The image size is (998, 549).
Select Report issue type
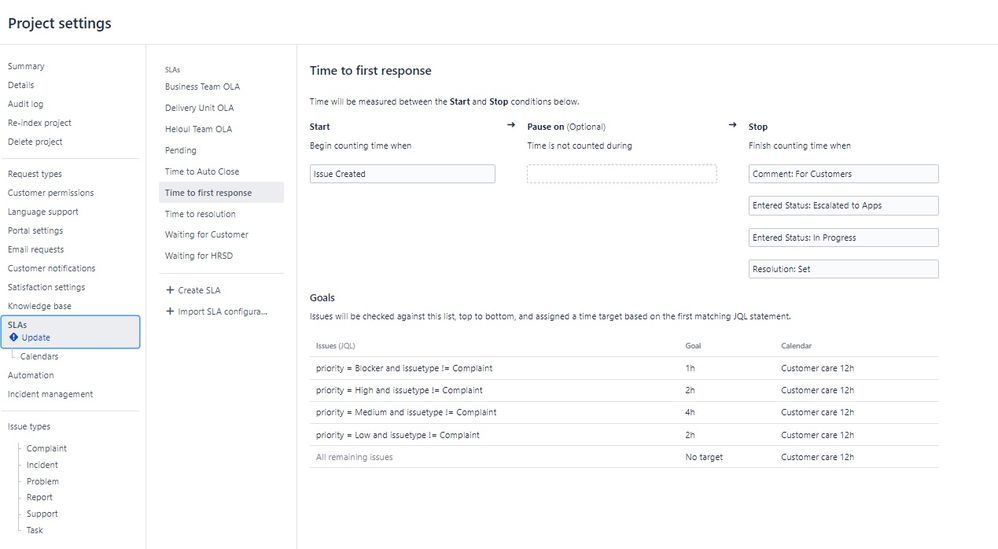click(39, 497)
